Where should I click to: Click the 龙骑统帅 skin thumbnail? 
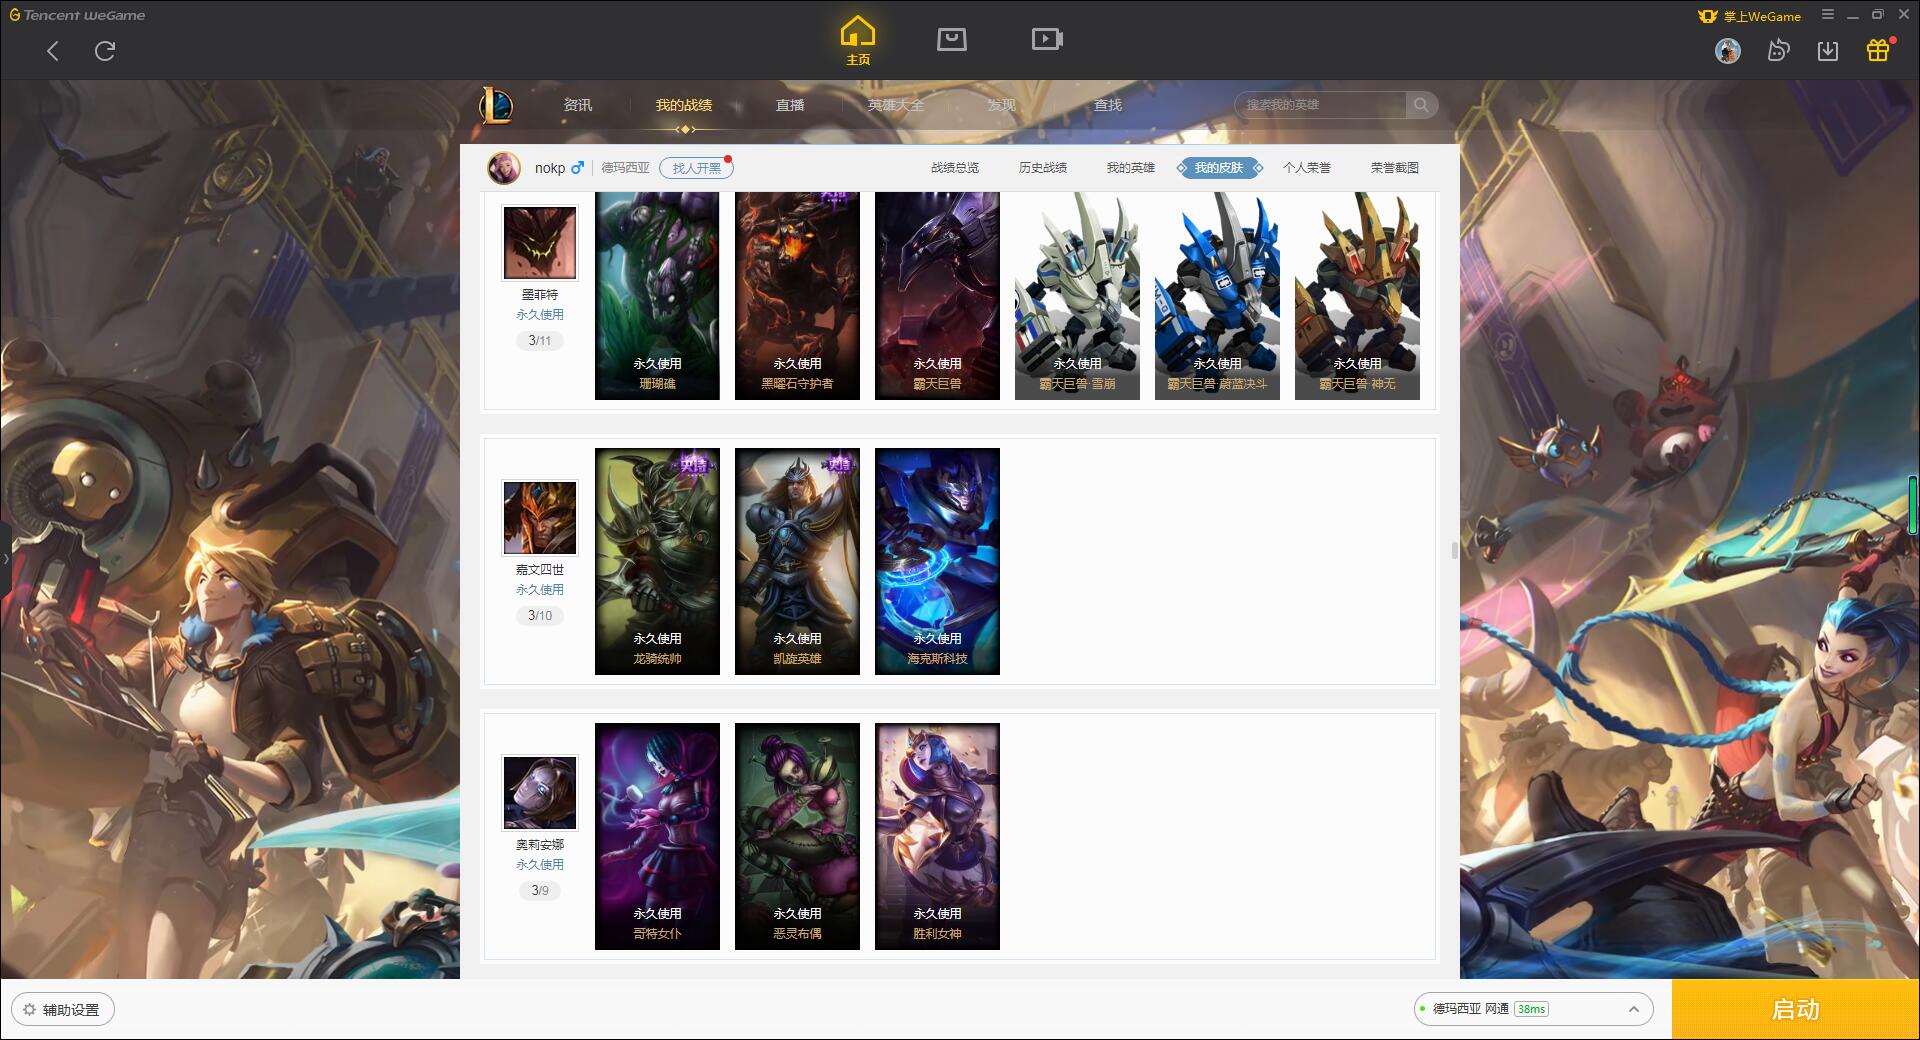point(657,561)
